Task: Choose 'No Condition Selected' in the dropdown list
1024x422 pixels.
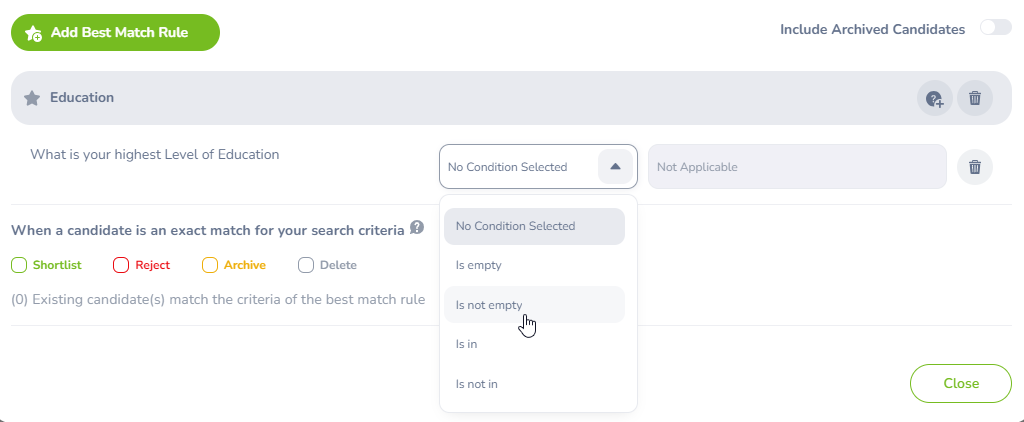Action: pyautogui.click(x=515, y=226)
